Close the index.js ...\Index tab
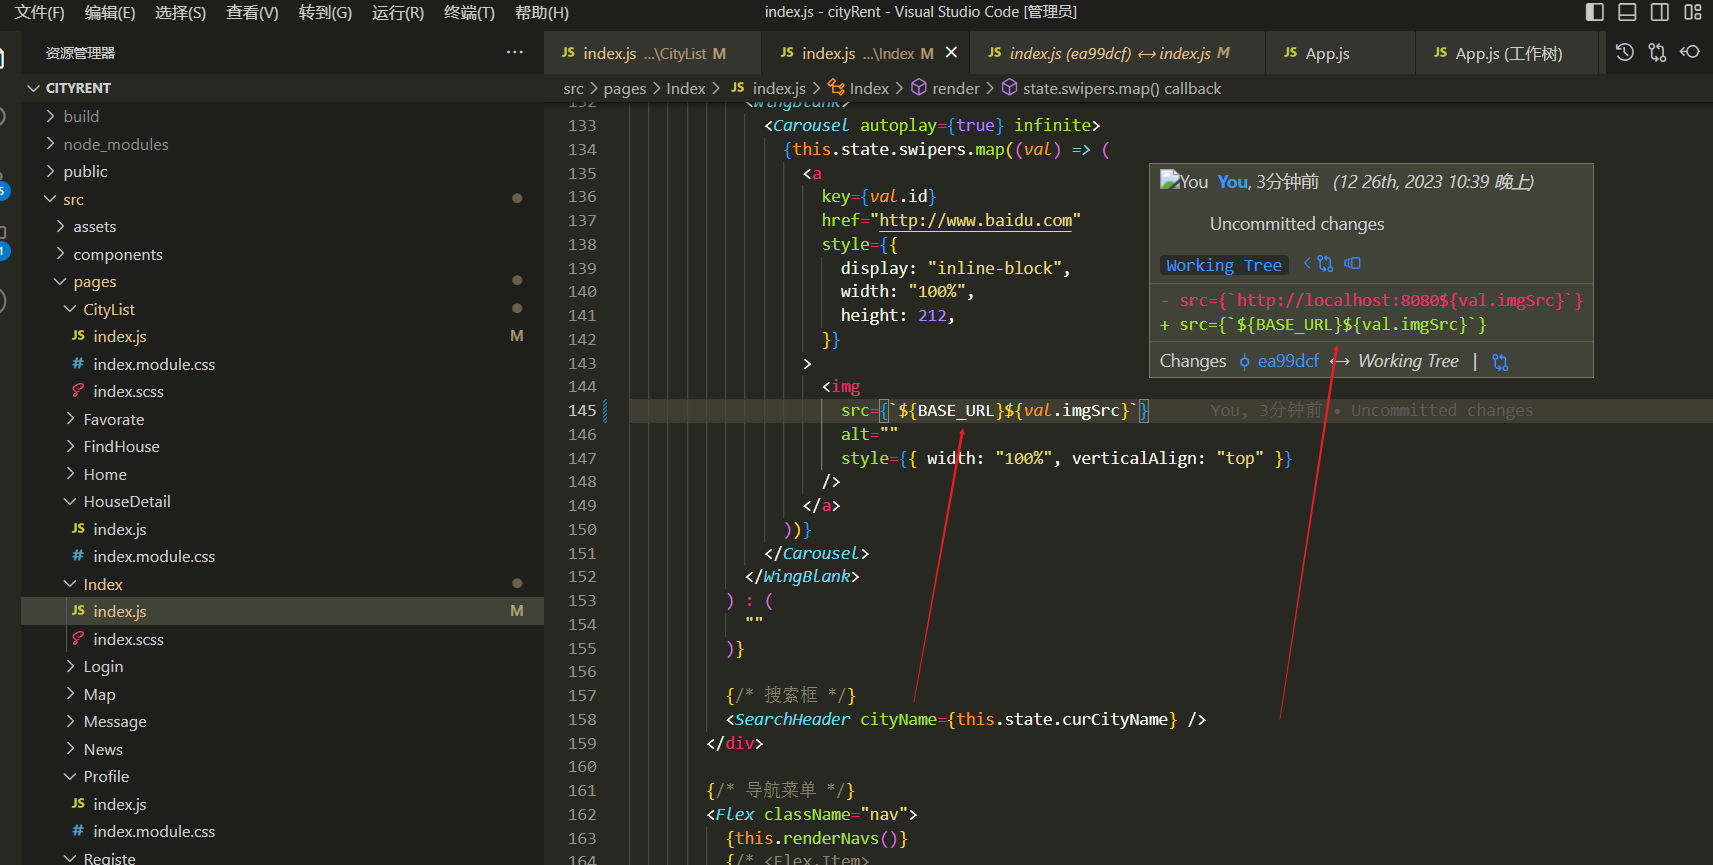The width and height of the screenshot is (1713, 865). [x=951, y=52]
